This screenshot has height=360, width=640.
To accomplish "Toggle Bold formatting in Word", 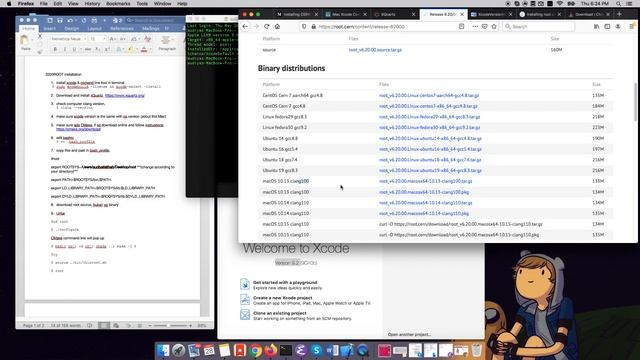I will click(55, 49).
